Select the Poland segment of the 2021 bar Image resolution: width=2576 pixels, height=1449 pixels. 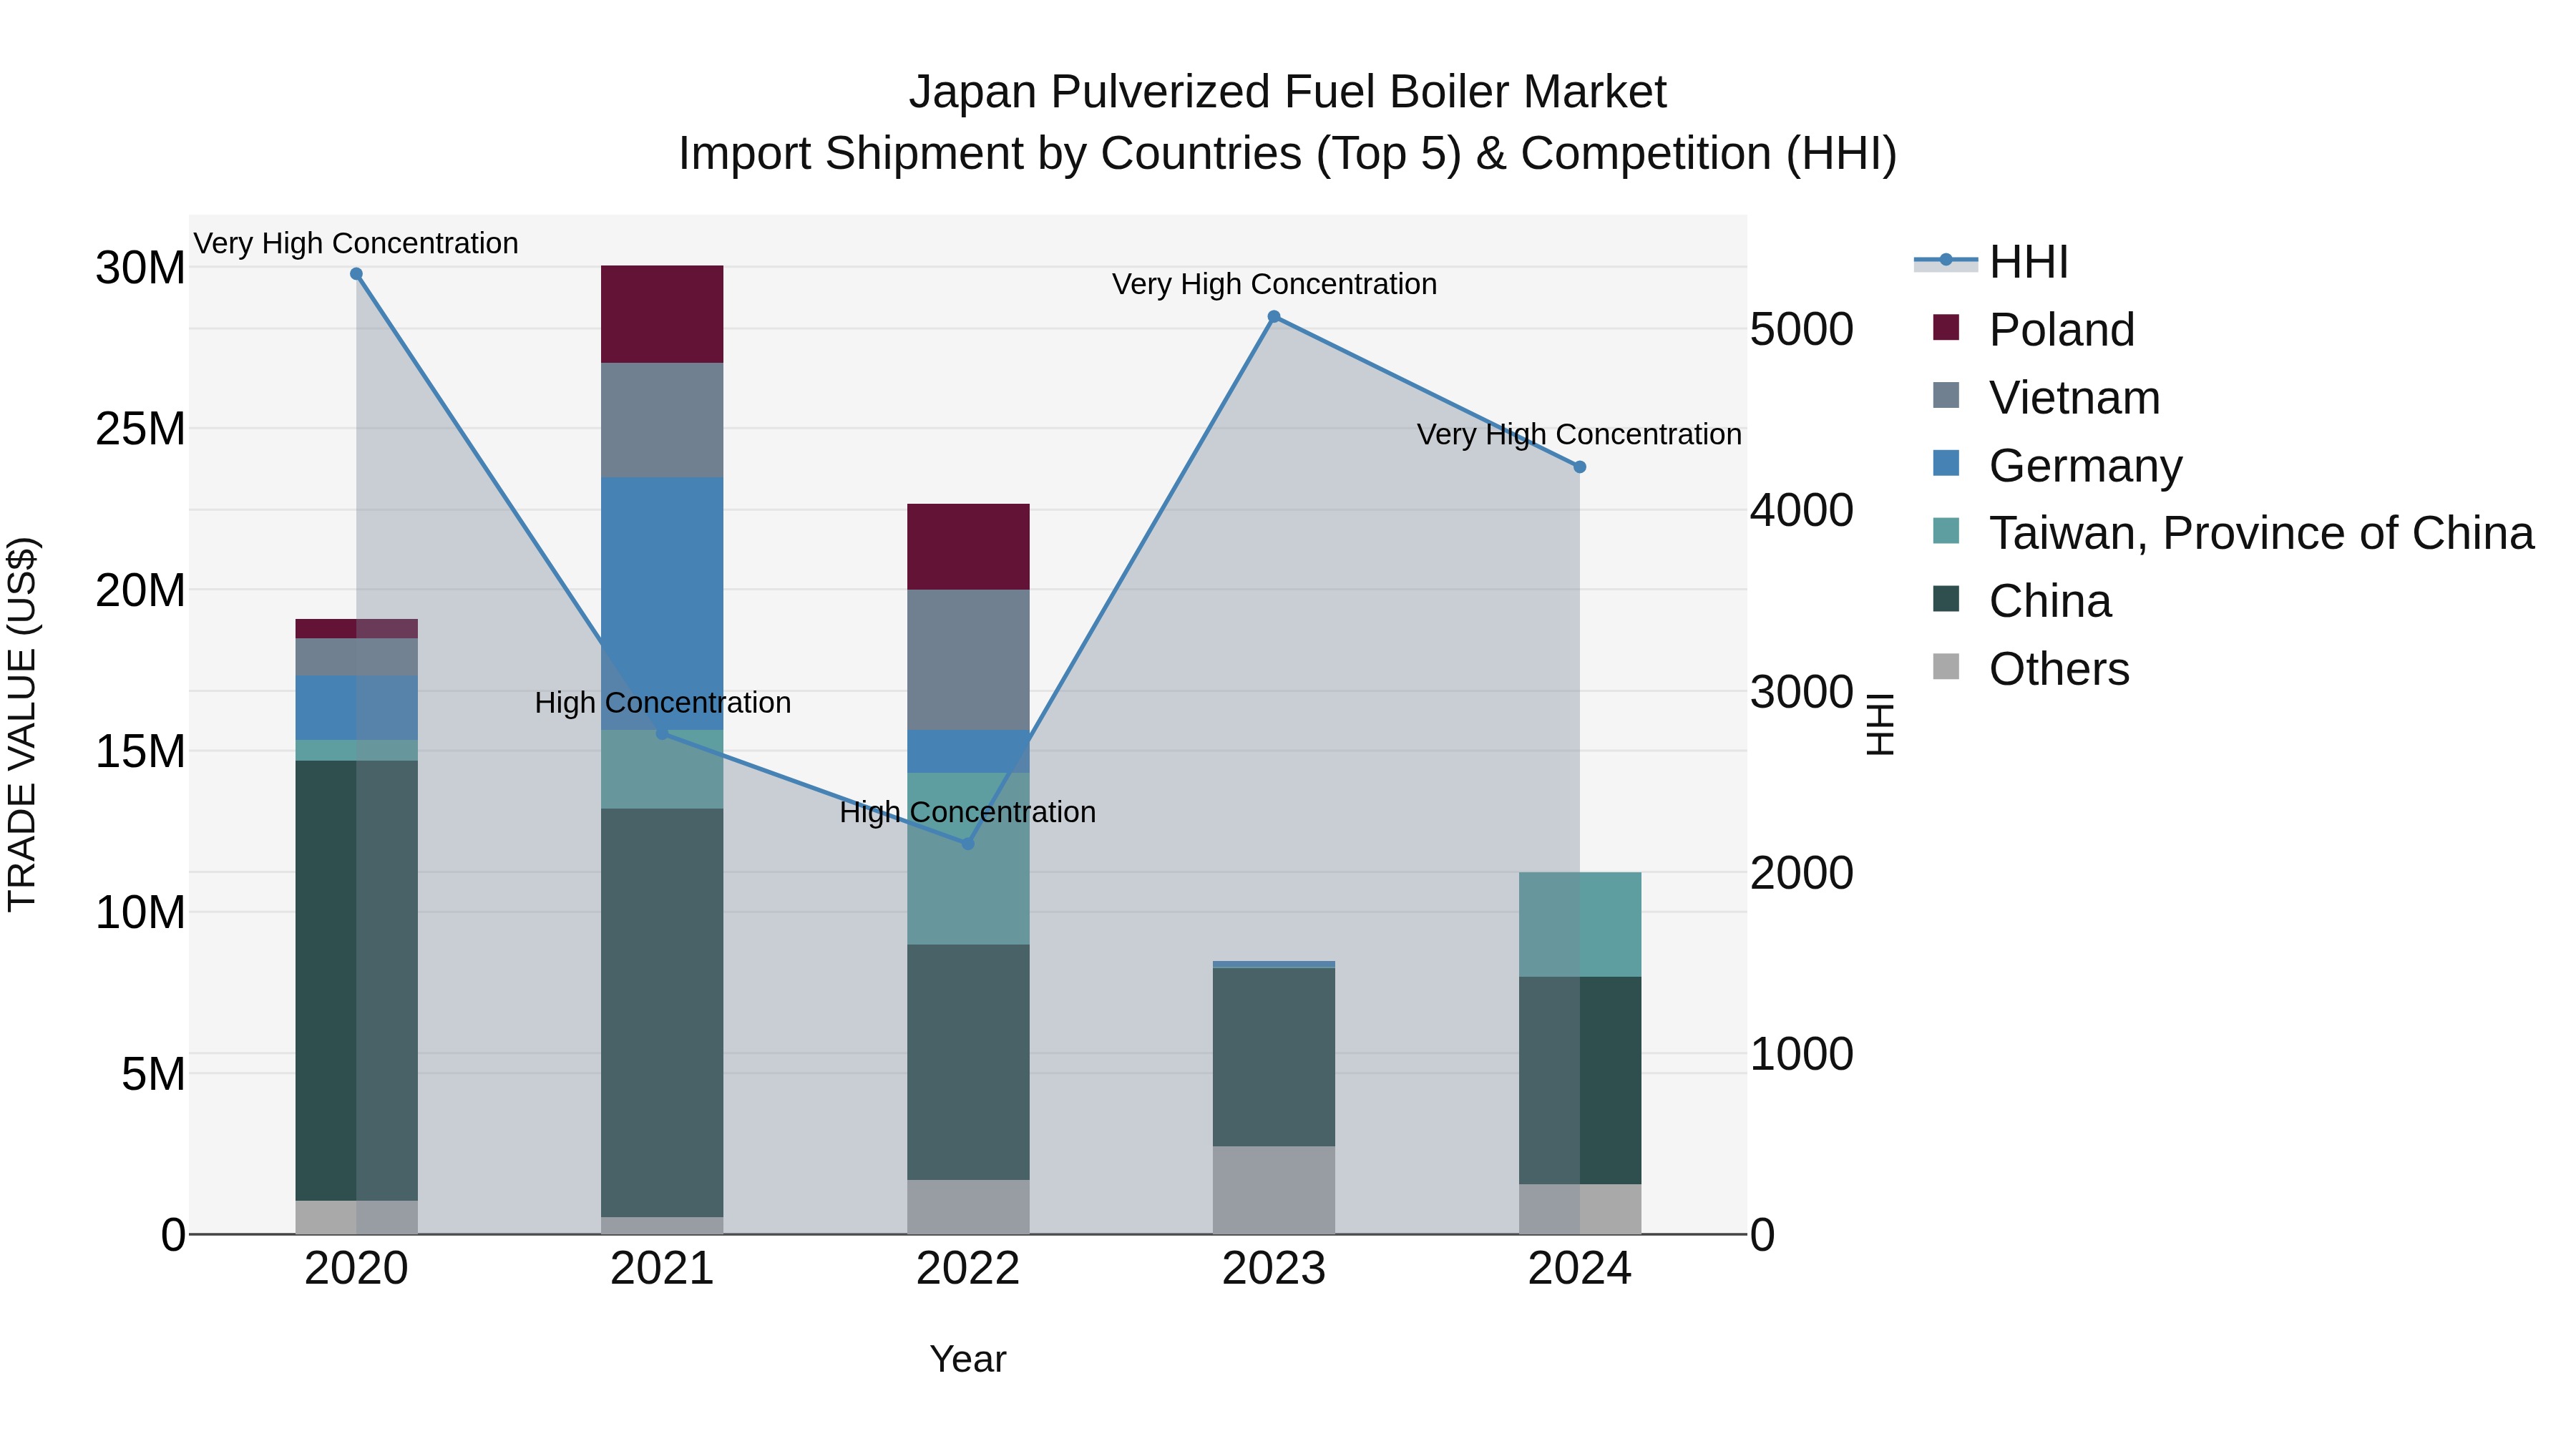(662, 314)
